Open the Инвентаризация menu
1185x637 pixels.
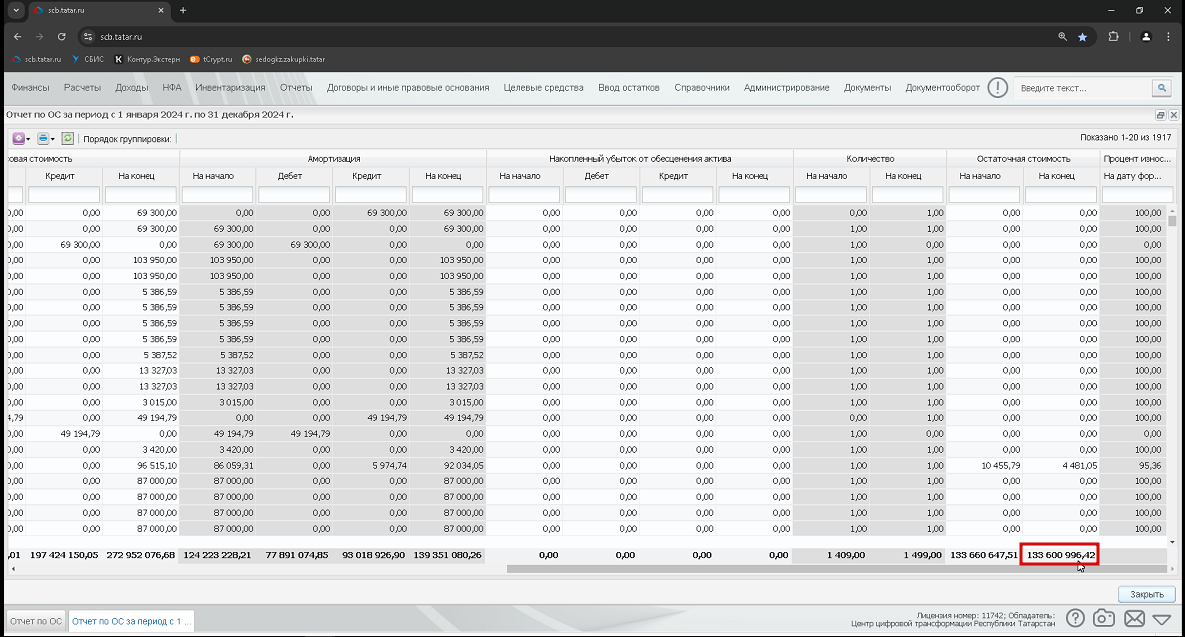(230, 88)
